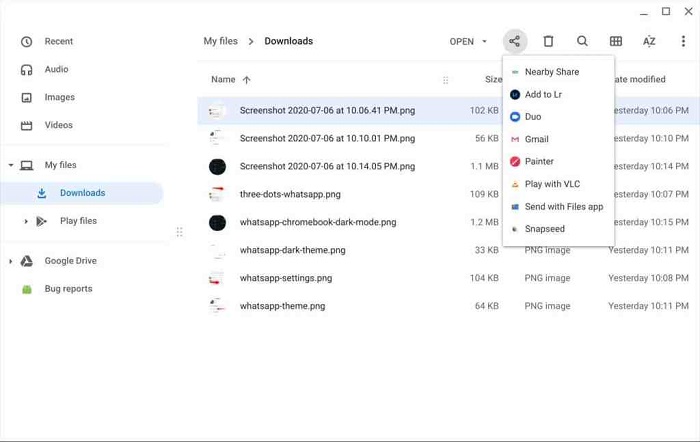Choose Snapseed from the share list
Screen dimensions: 700x442
(x=545, y=229)
